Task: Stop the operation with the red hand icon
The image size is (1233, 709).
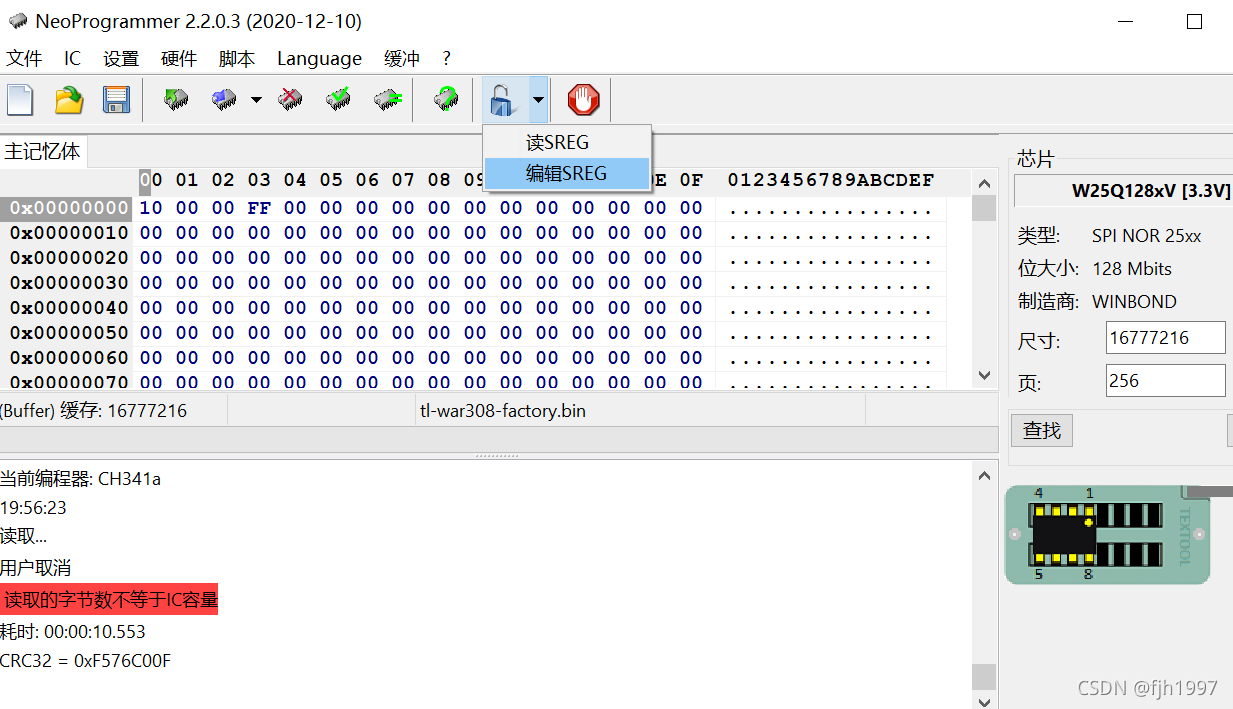Action: coord(584,100)
